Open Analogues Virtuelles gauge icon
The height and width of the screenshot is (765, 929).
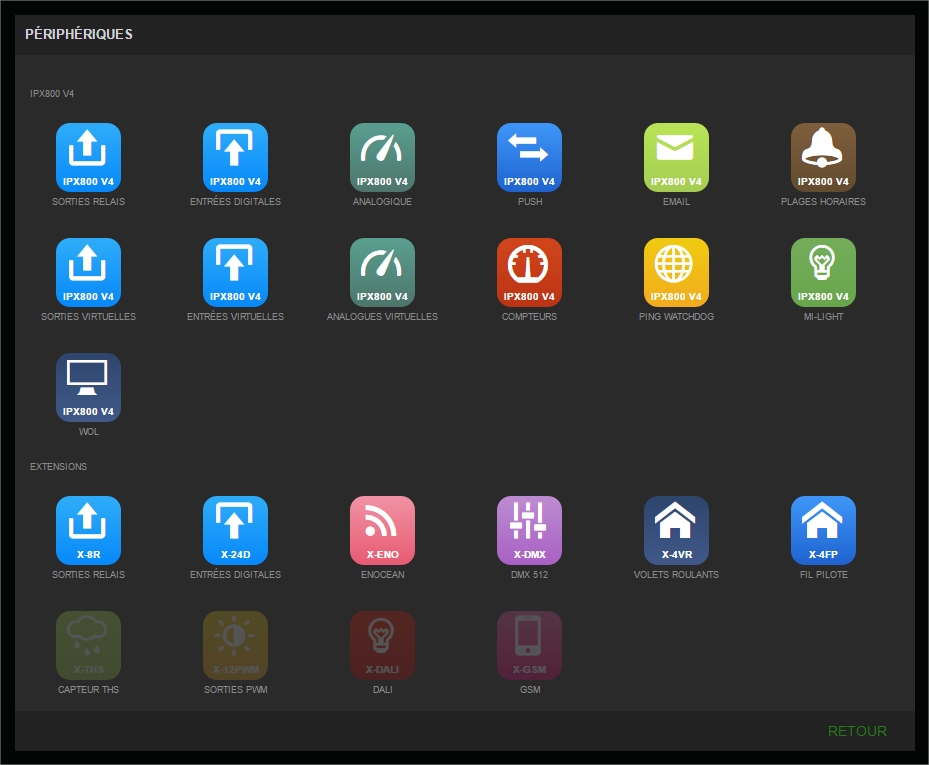tap(382, 272)
